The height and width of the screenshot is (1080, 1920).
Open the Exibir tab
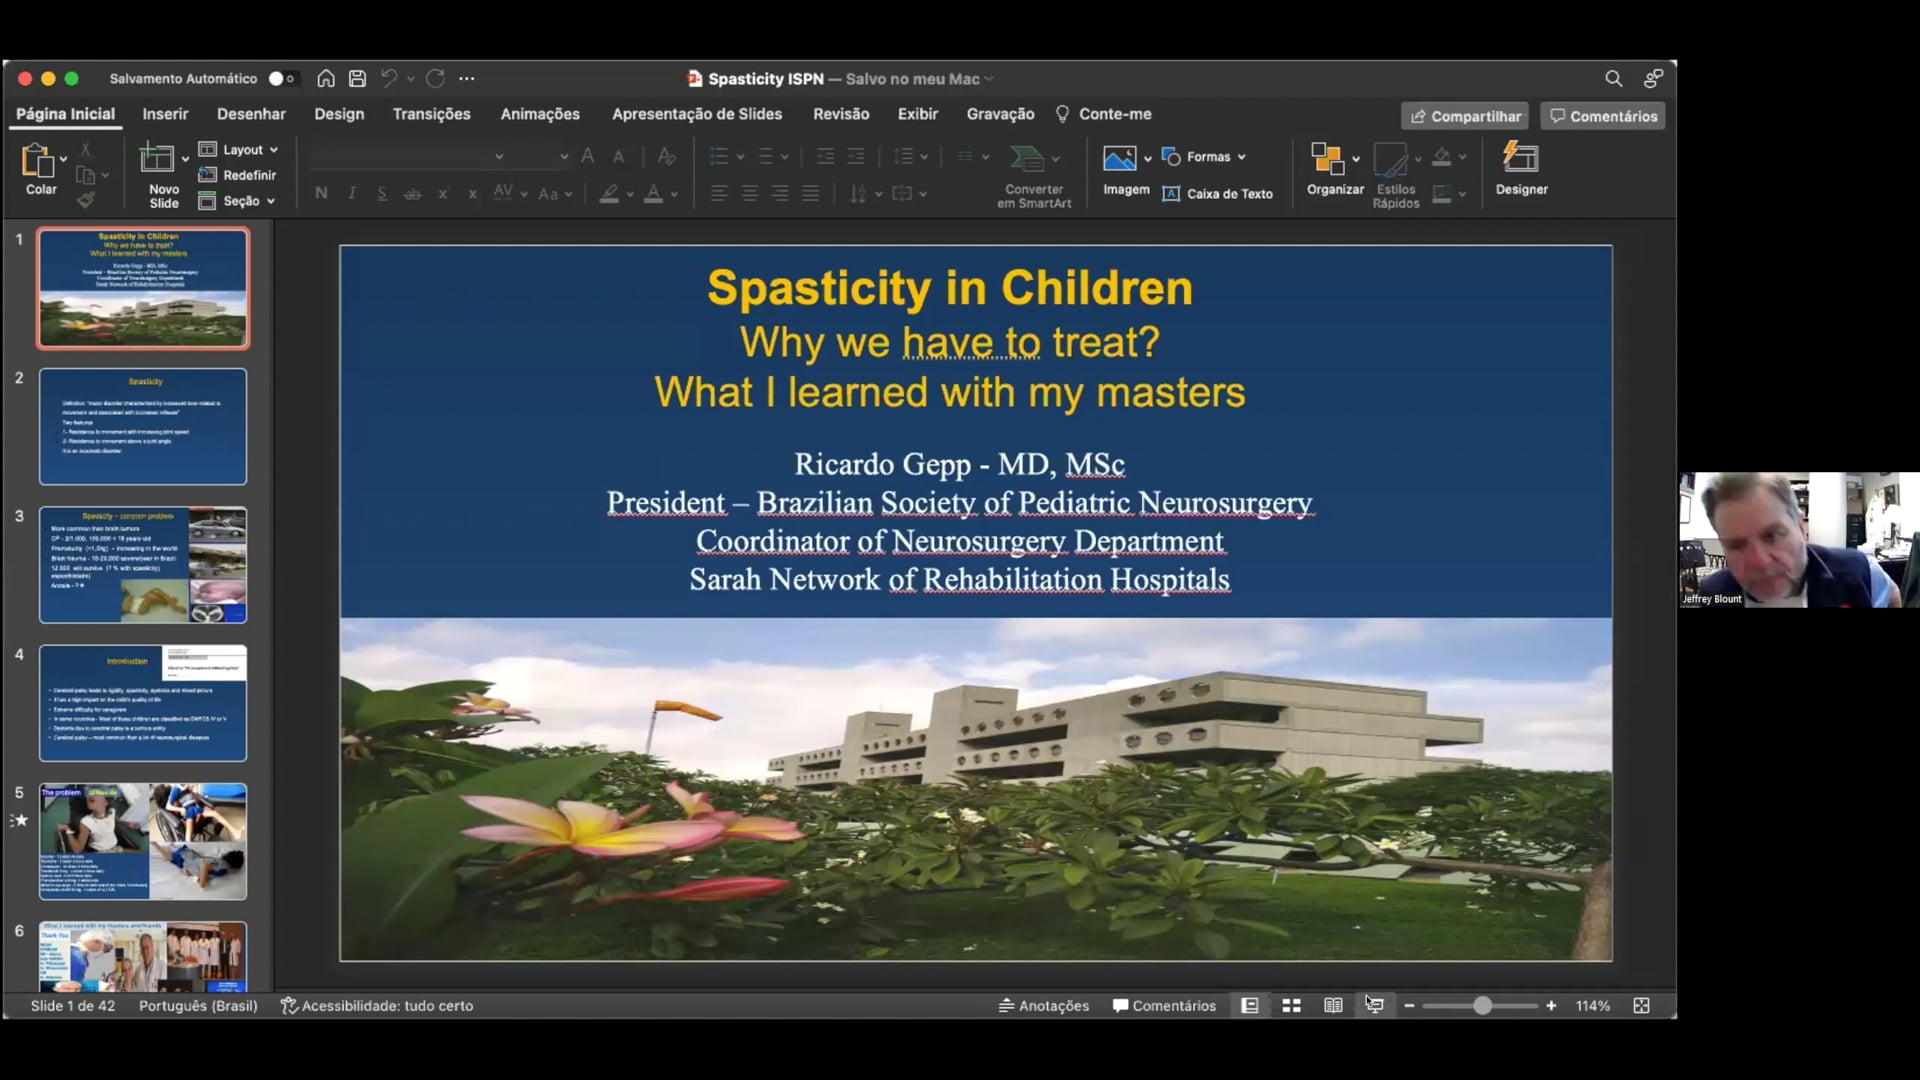[918, 114]
